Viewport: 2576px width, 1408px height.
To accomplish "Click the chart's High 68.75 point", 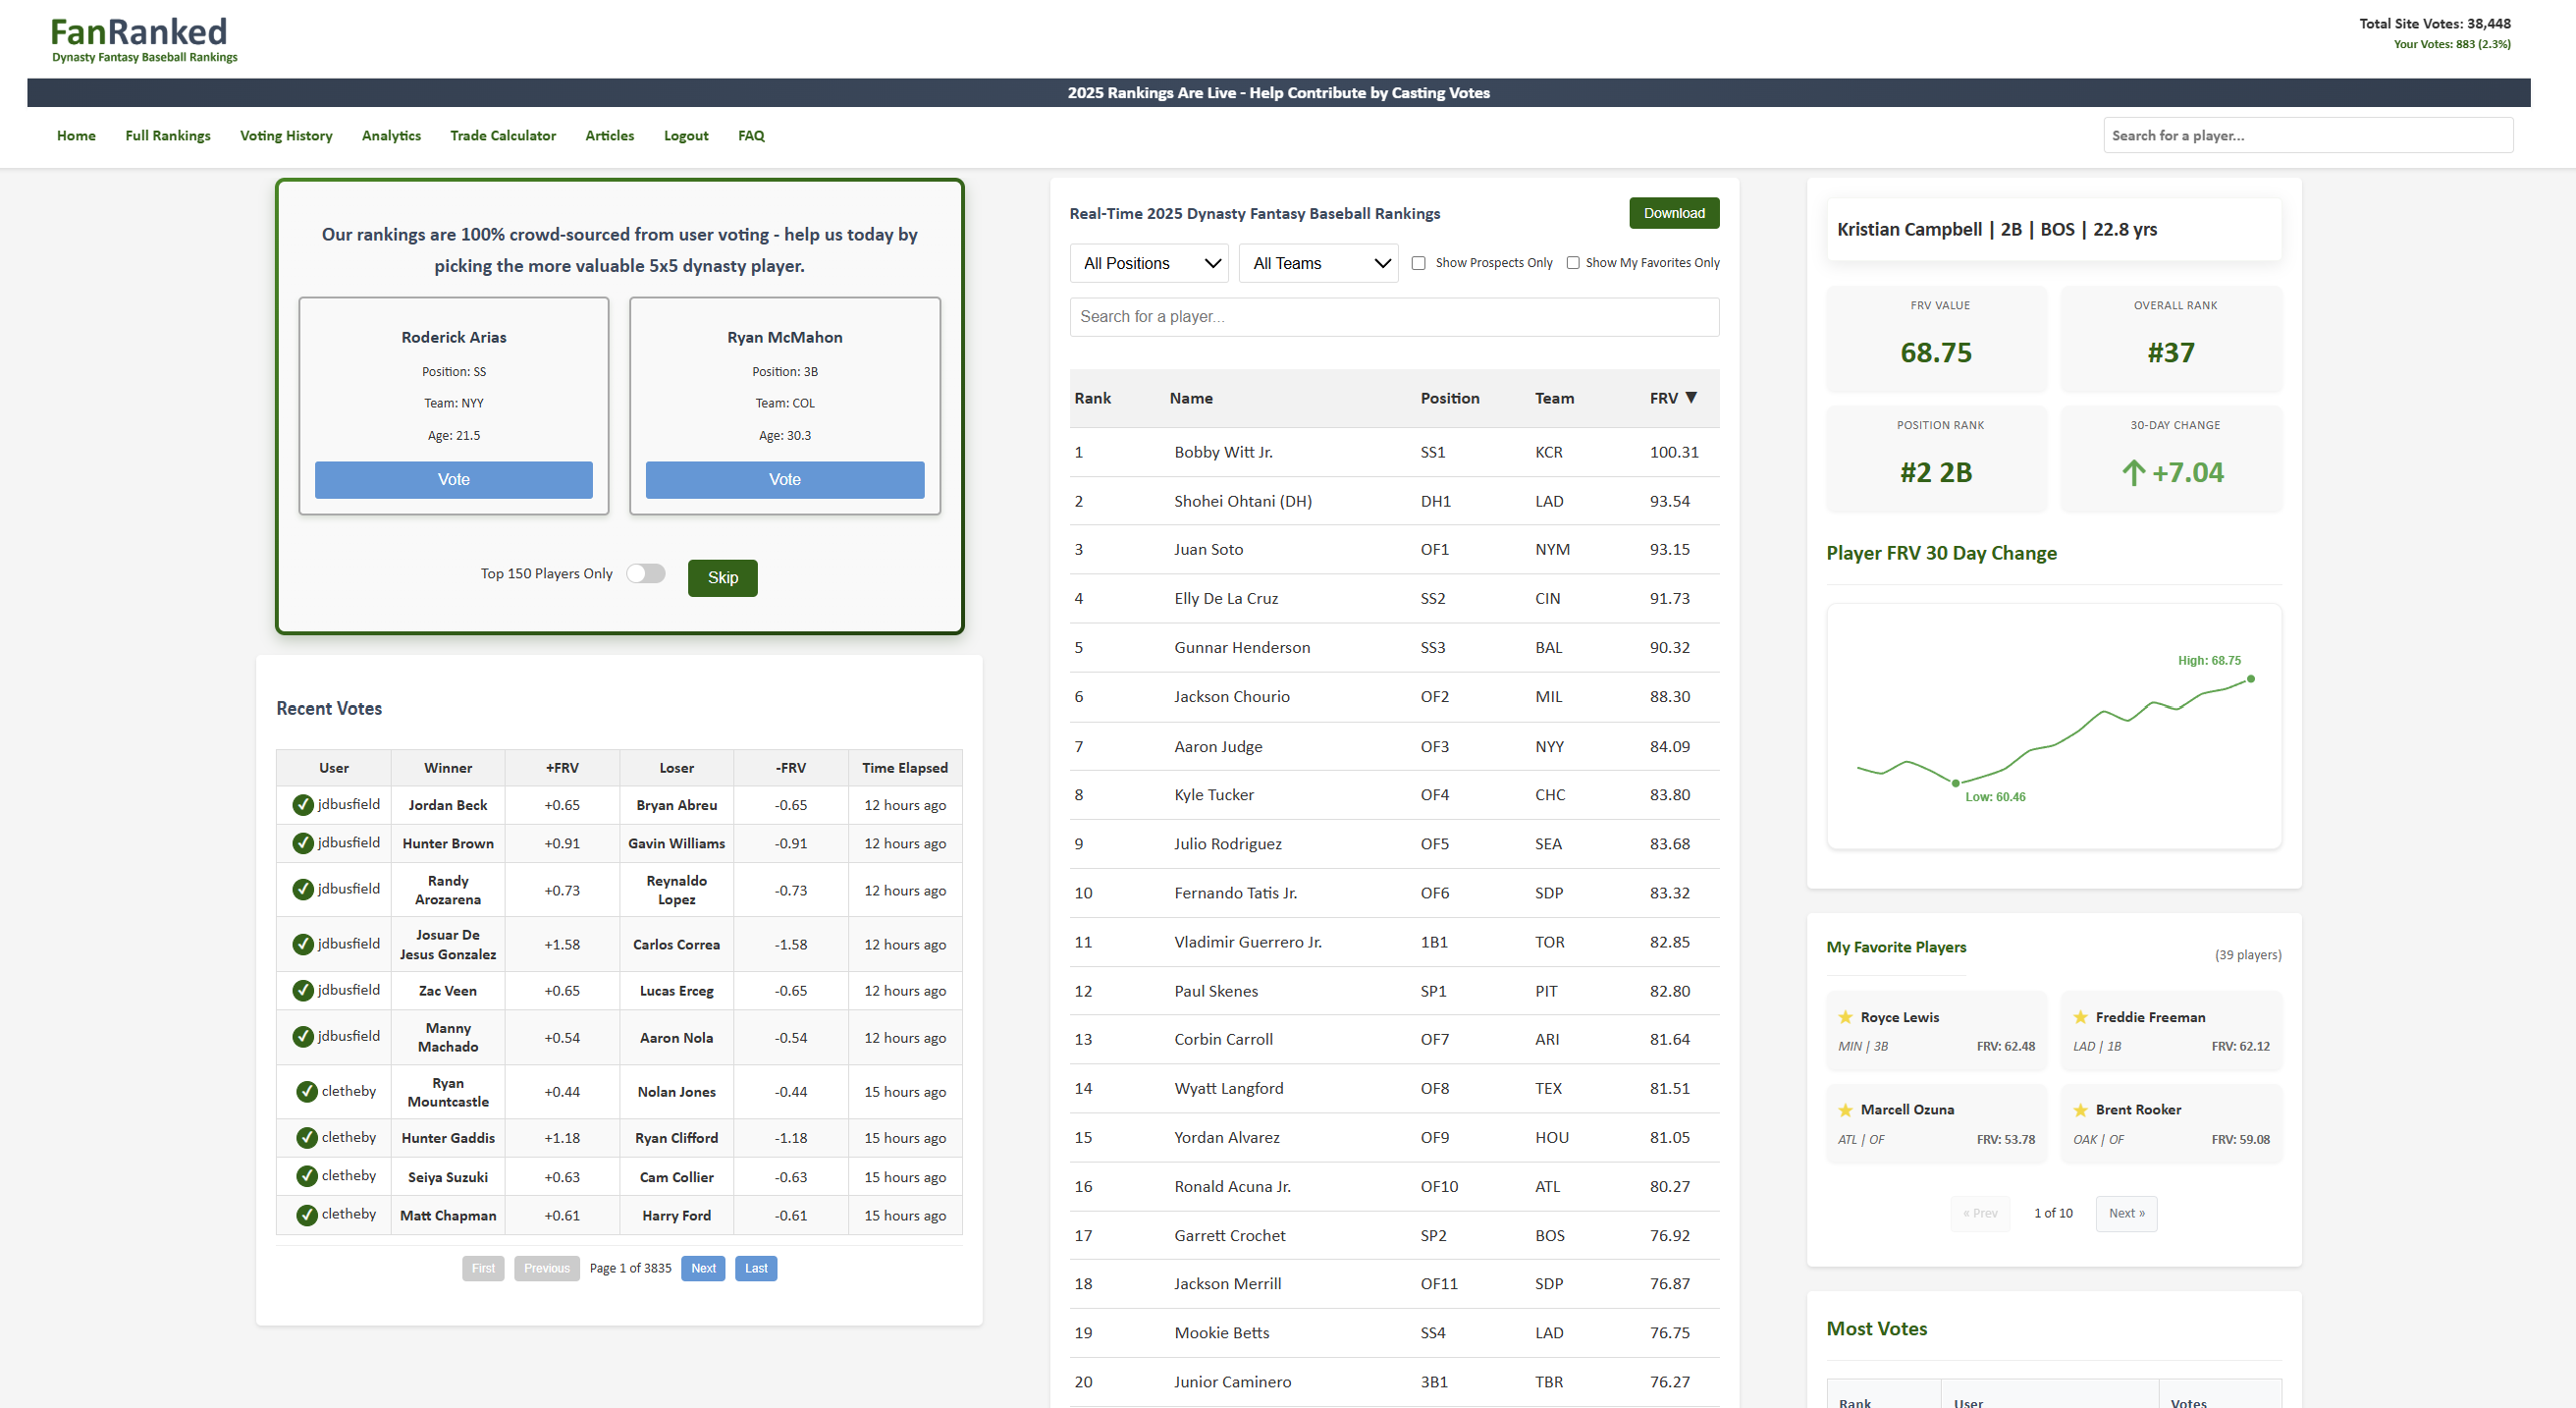I will 2250,679.
